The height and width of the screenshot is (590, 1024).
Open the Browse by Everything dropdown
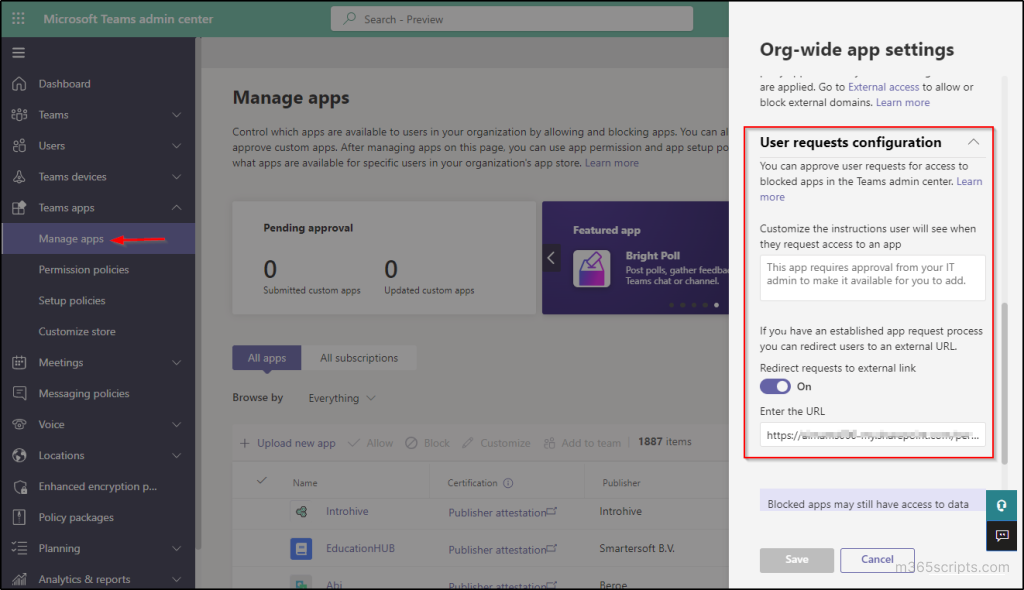click(x=342, y=398)
